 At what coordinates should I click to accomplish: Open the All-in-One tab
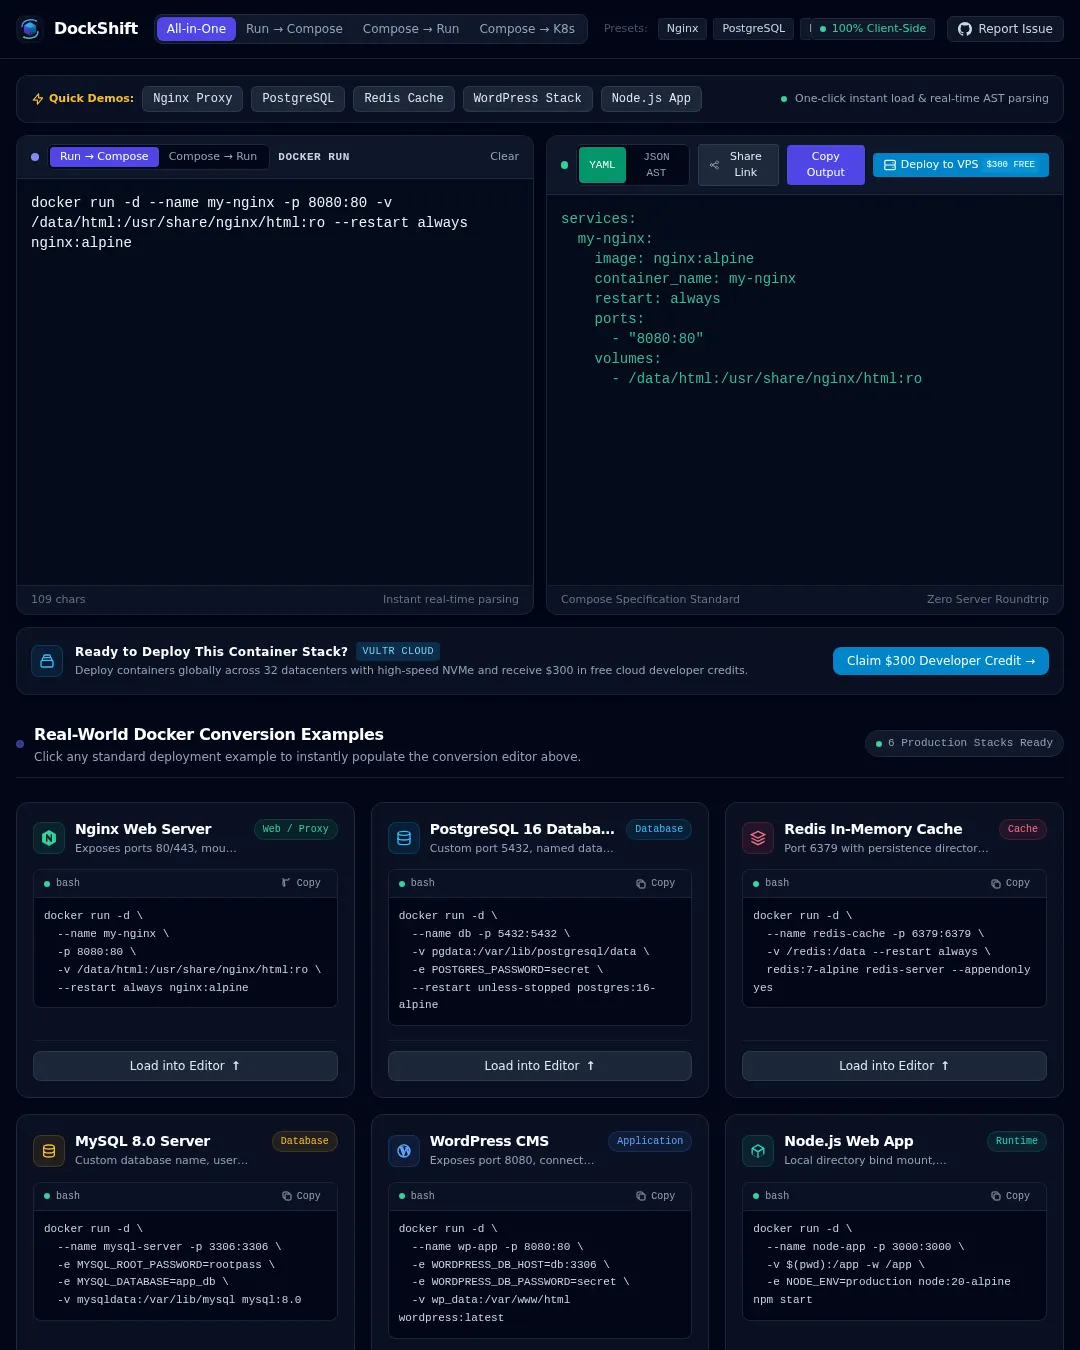[x=196, y=29]
